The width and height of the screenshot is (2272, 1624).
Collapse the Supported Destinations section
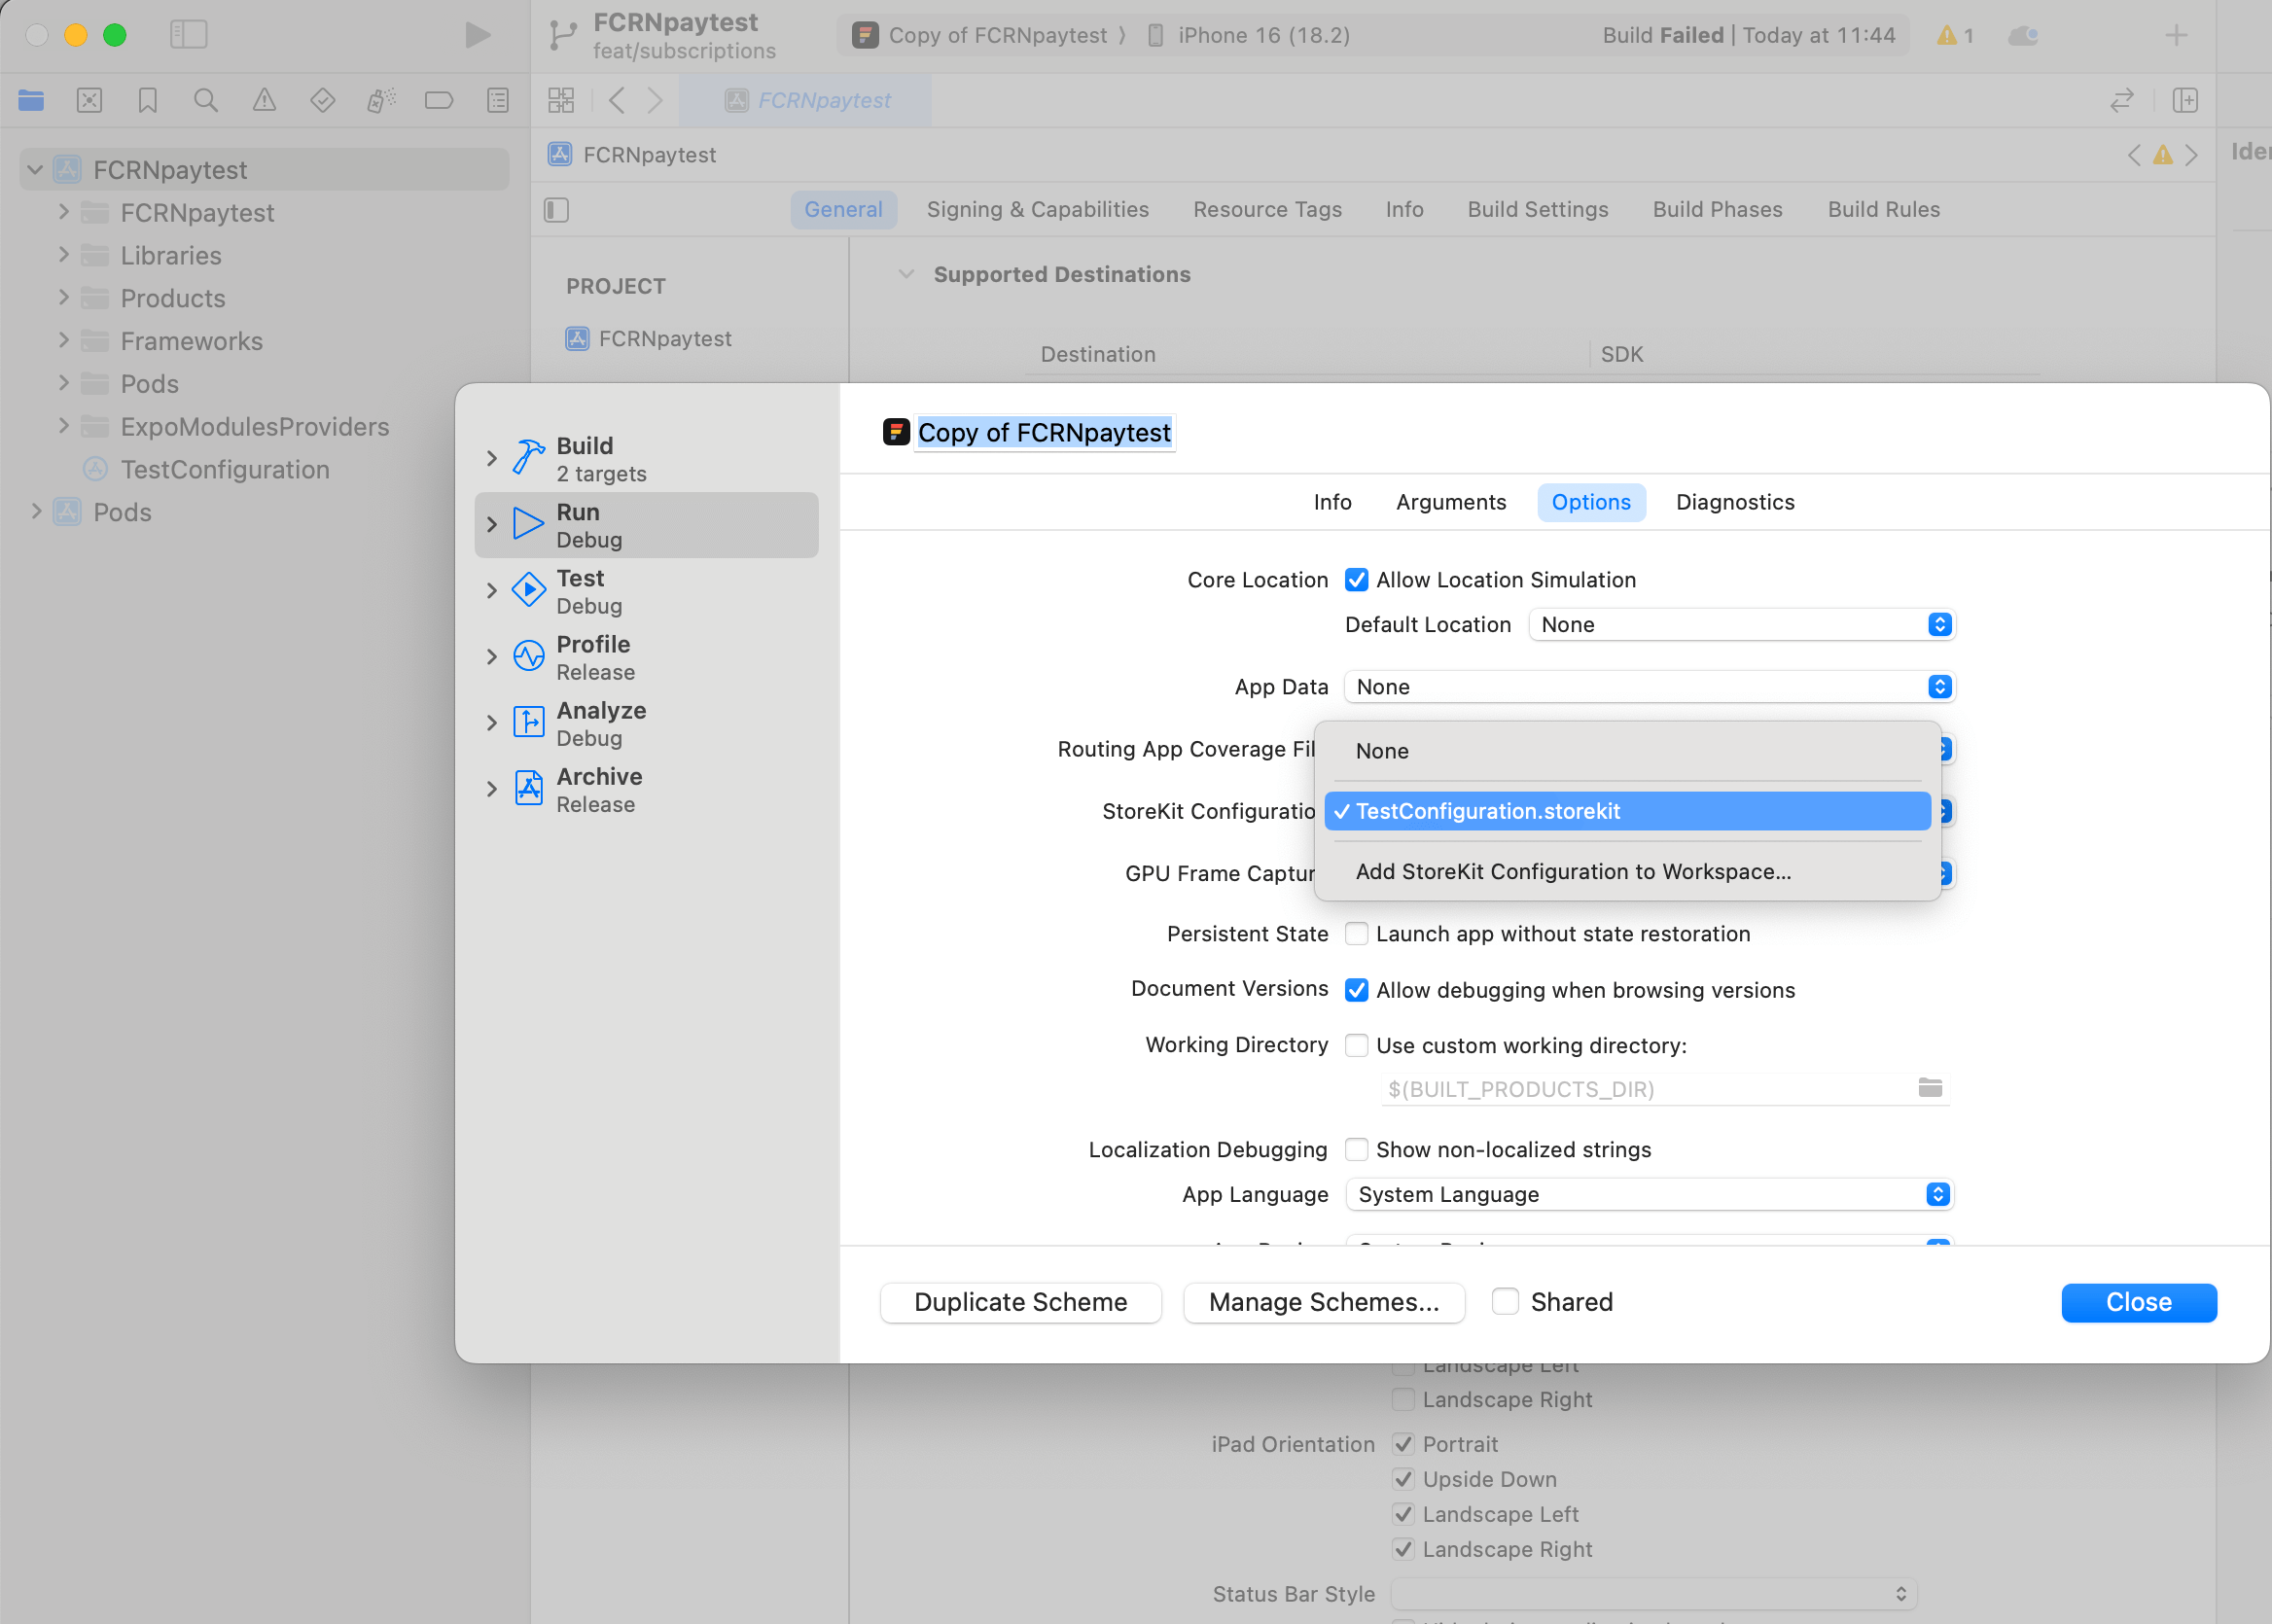[x=906, y=273]
